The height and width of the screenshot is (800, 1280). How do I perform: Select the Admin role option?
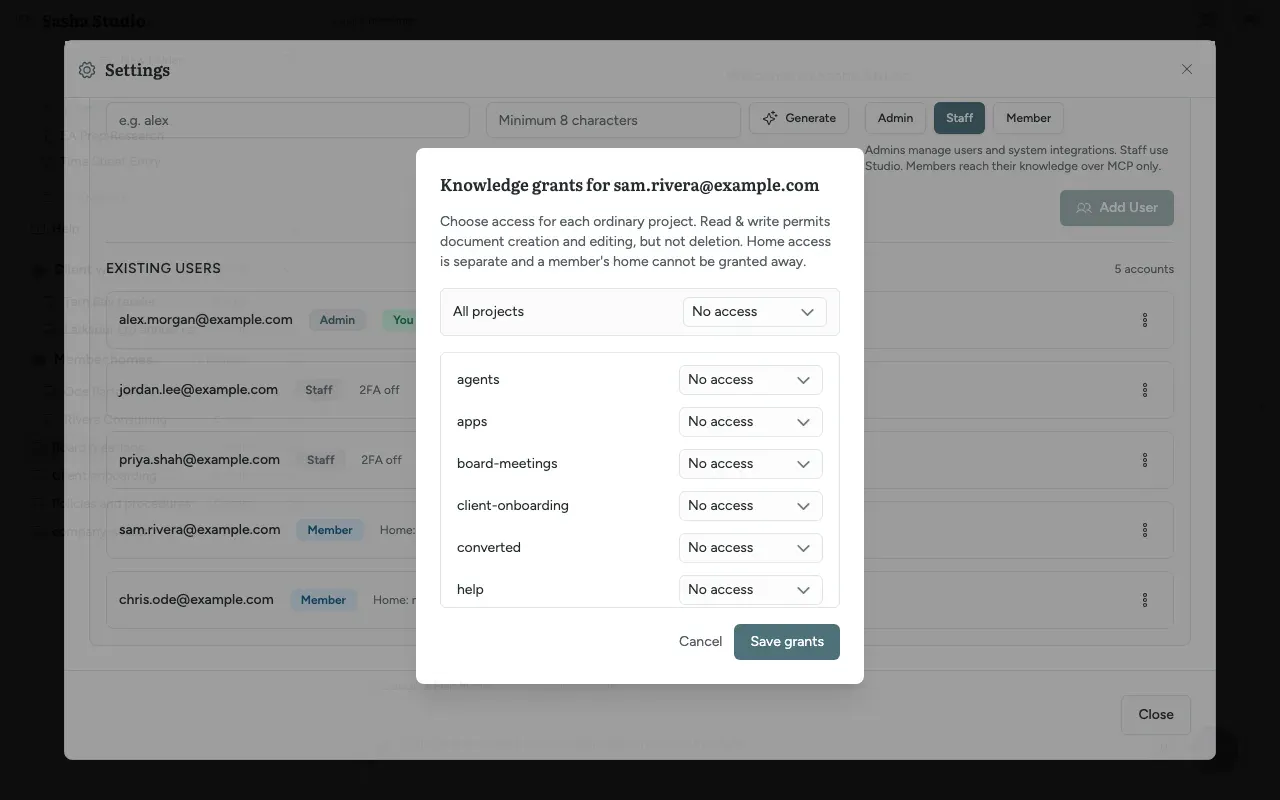[895, 118]
